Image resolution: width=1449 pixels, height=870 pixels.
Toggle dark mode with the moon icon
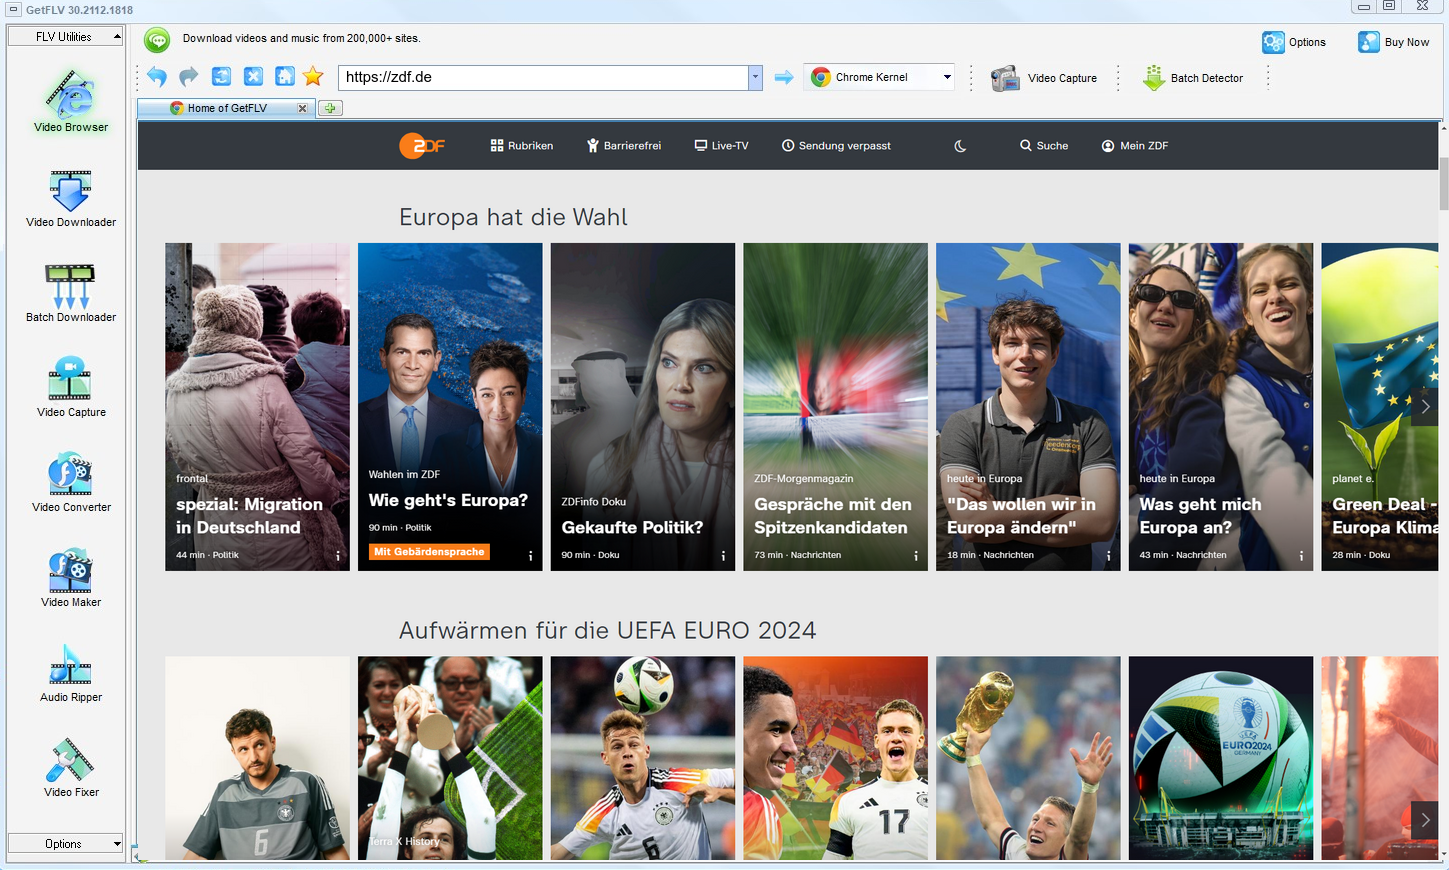click(960, 146)
